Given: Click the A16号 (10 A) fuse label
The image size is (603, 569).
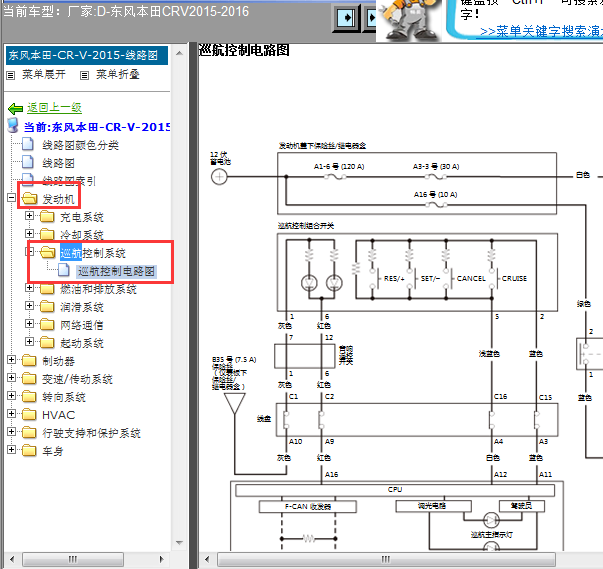Looking at the screenshot, I should pos(435,195).
